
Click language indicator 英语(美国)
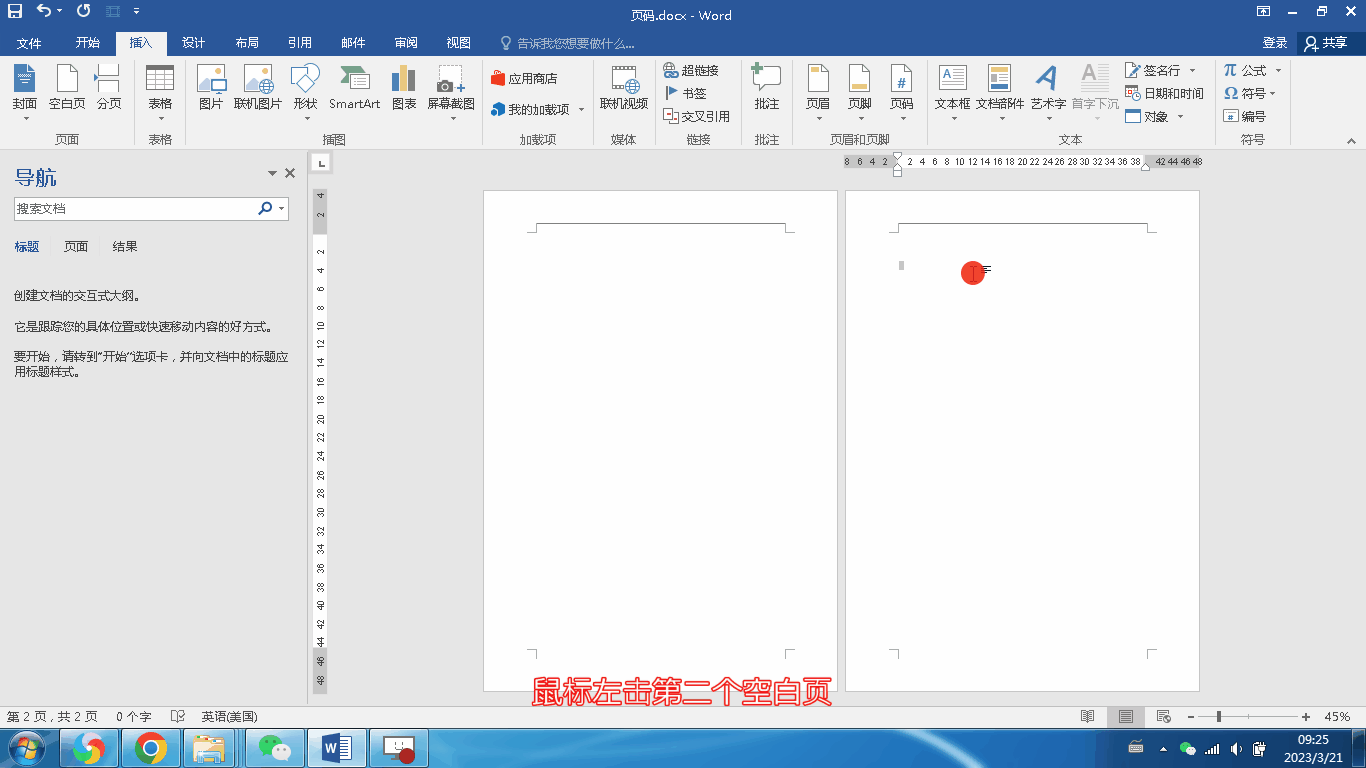(229, 717)
